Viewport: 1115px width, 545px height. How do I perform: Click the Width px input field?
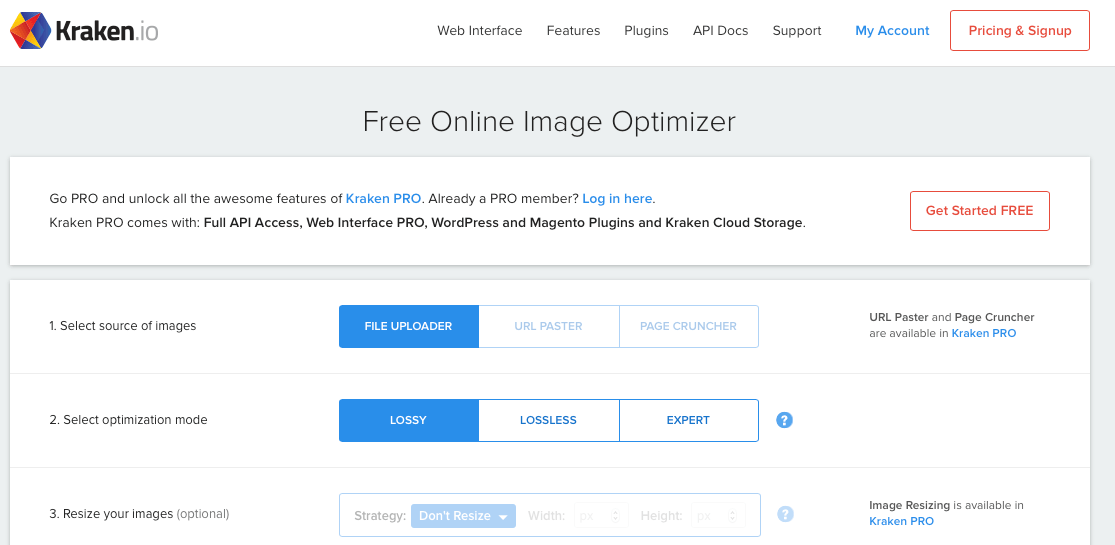(x=601, y=516)
